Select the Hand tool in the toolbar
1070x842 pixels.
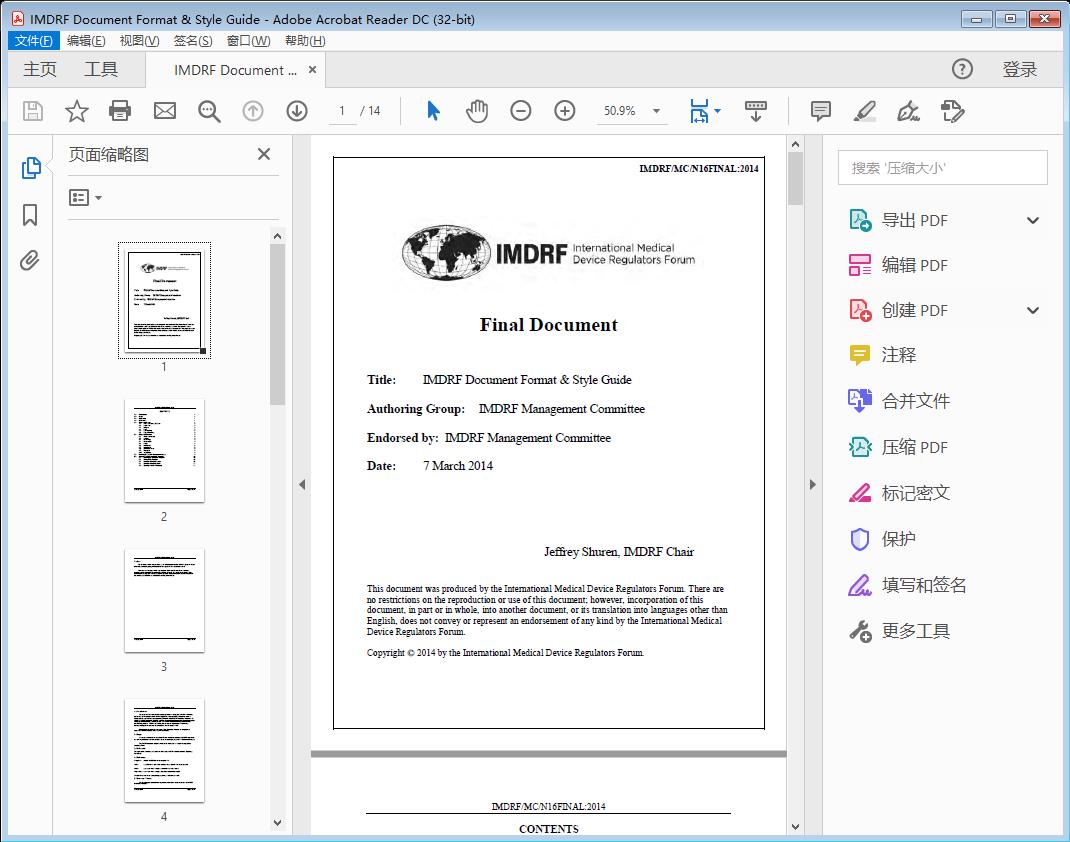coord(477,111)
